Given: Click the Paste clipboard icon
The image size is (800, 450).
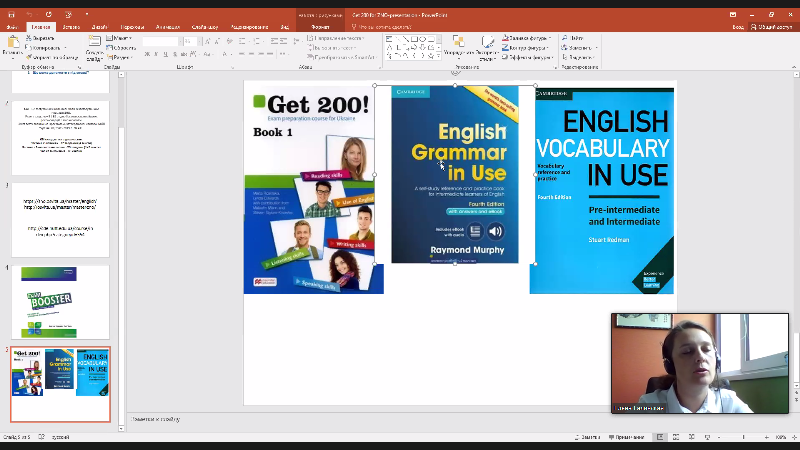Looking at the screenshot, I should (13, 43).
